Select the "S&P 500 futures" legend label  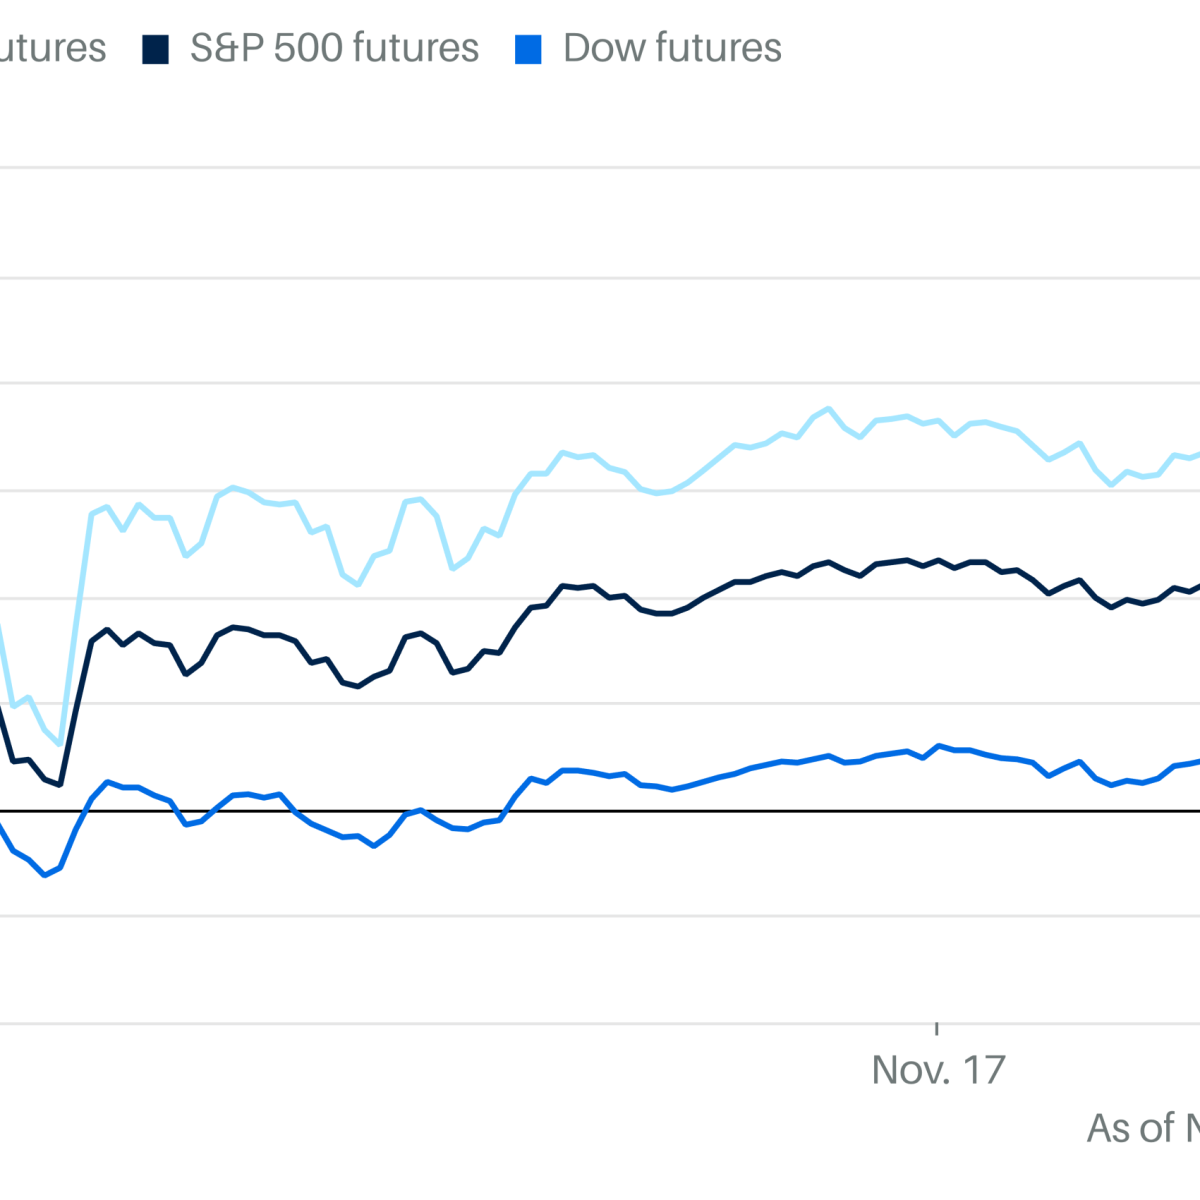click(334, 48)
